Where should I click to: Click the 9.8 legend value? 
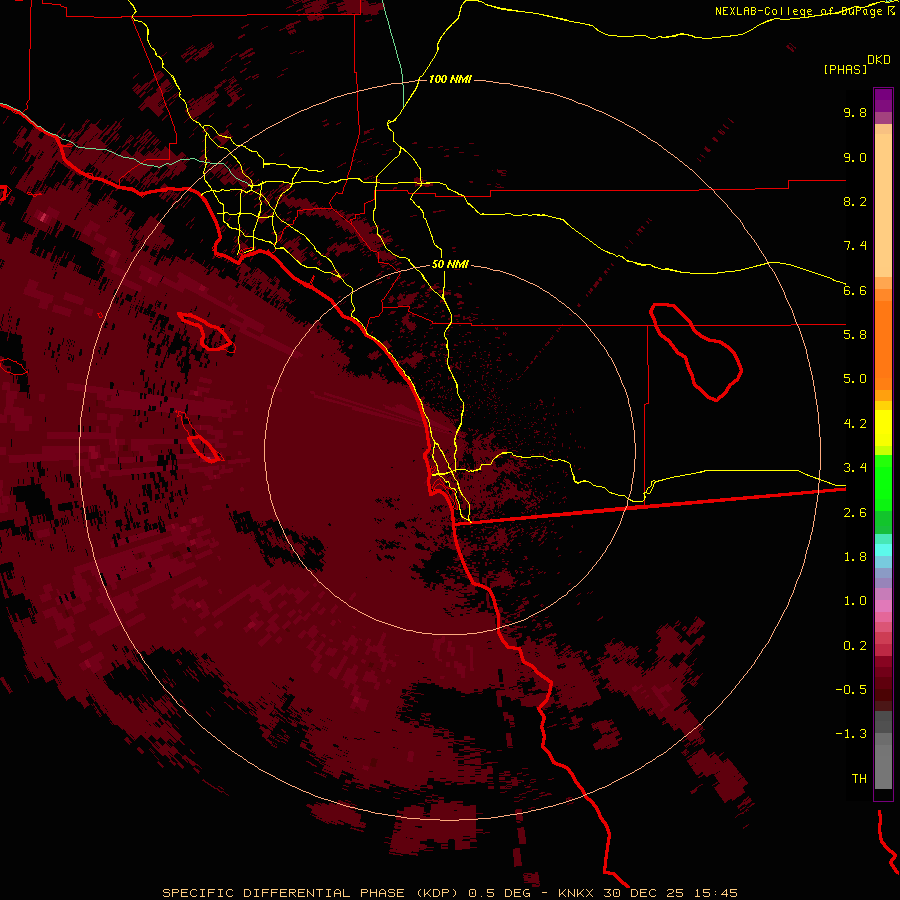(855, 112)
